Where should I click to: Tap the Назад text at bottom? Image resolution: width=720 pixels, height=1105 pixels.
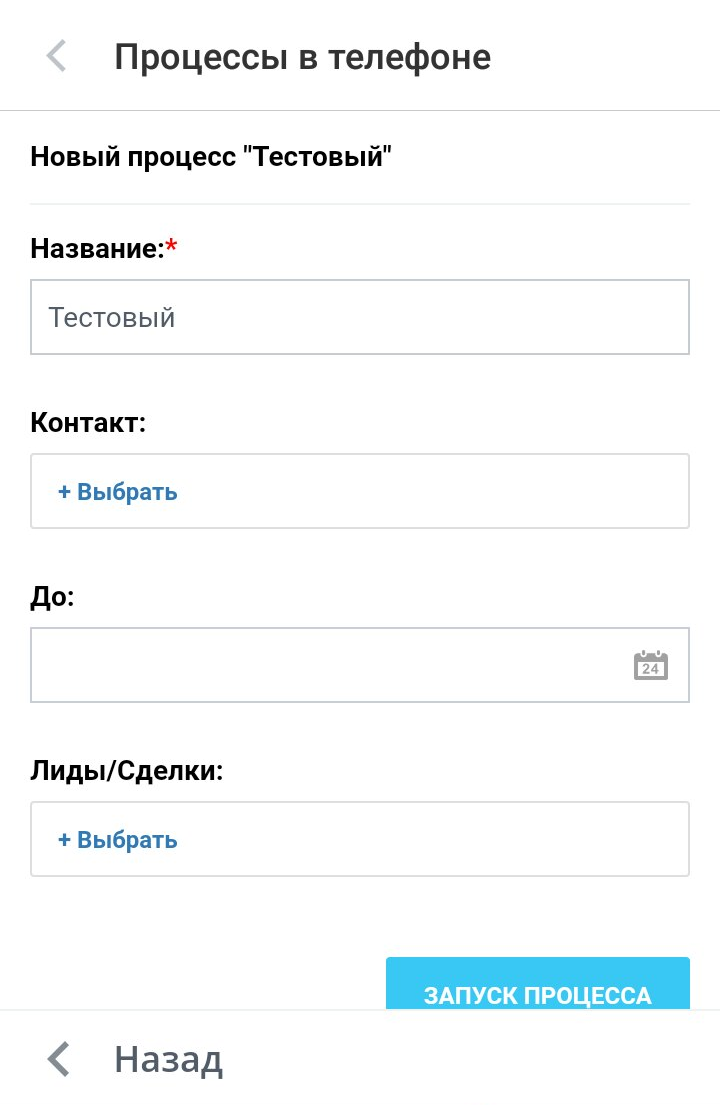pos(168,1058)
